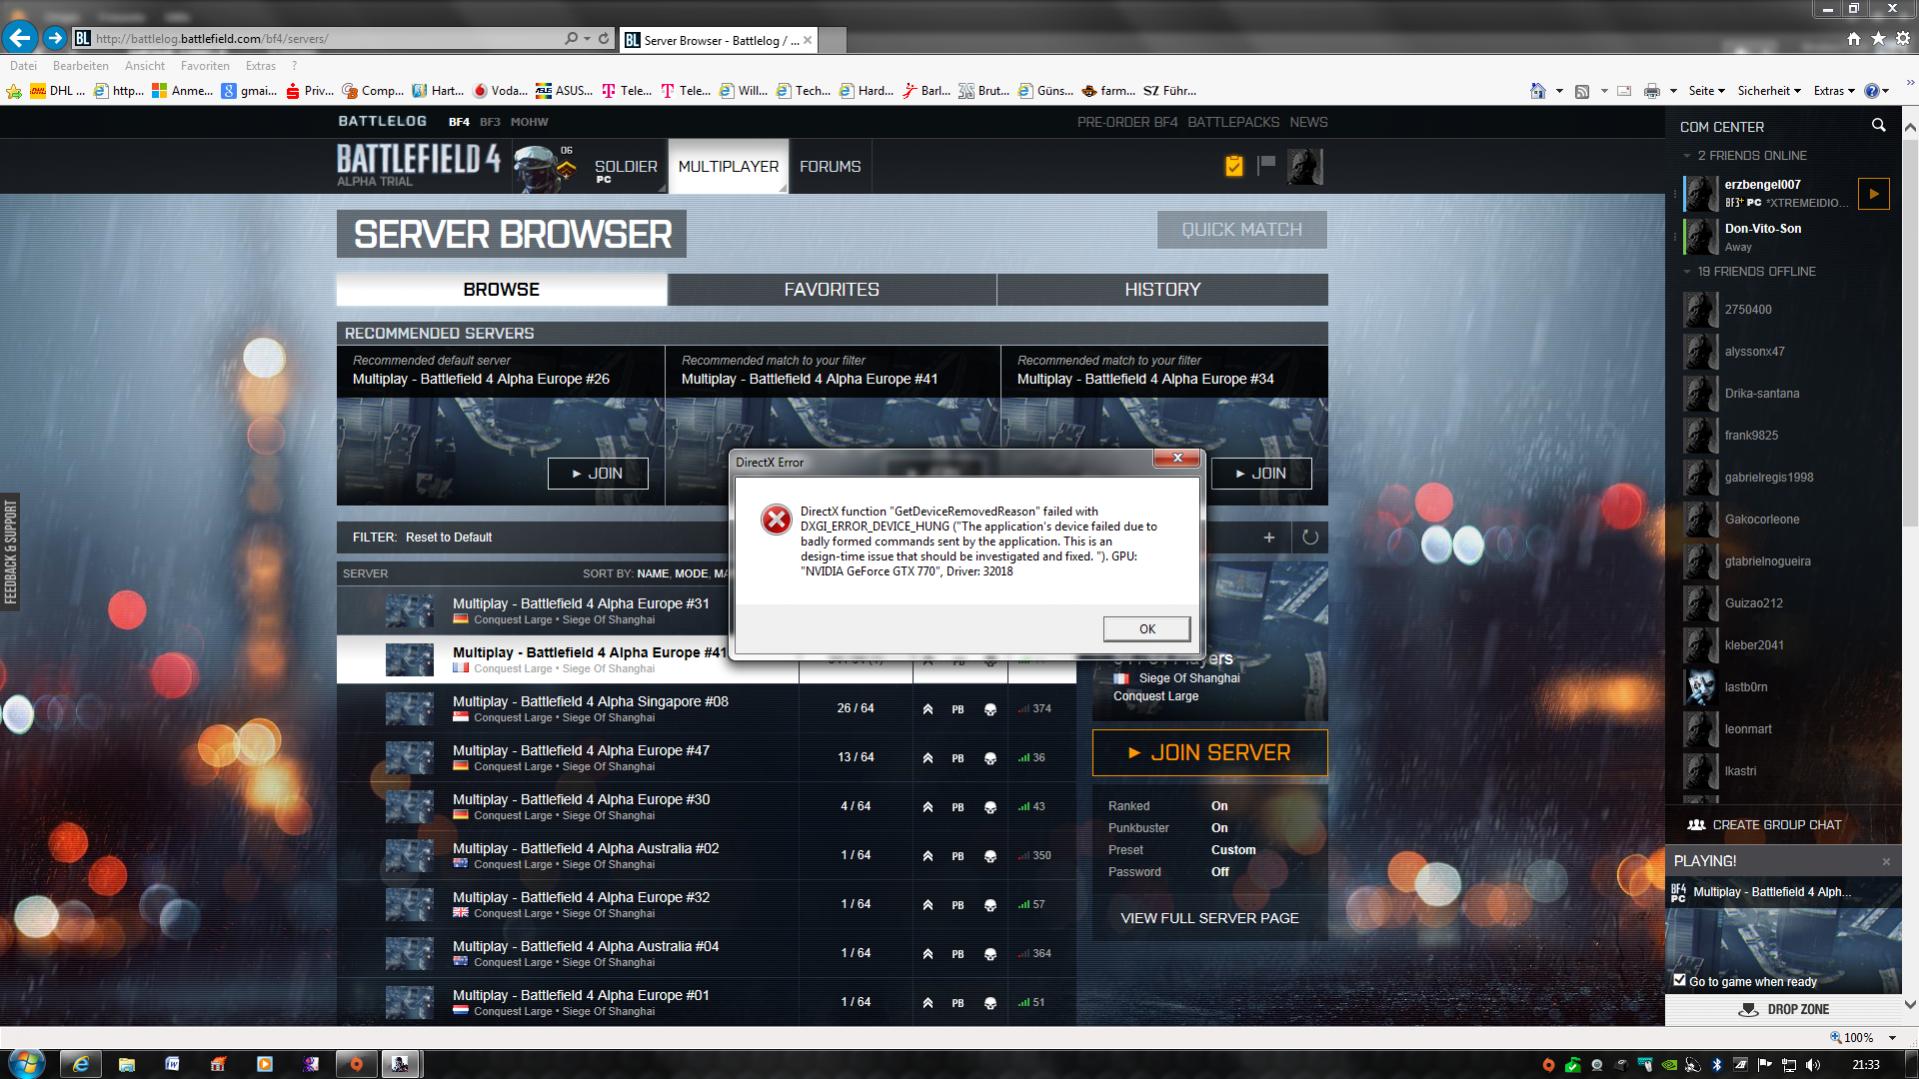Open the Datei menu
The height and width of the screenshot is (1079, 1919).
click(x=23, y=66)
